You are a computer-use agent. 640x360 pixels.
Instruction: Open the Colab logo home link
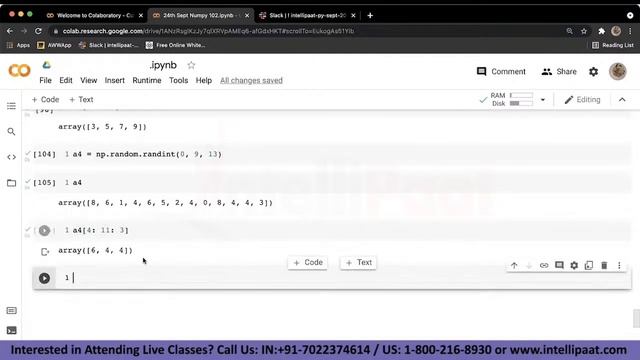coord(19,71)
